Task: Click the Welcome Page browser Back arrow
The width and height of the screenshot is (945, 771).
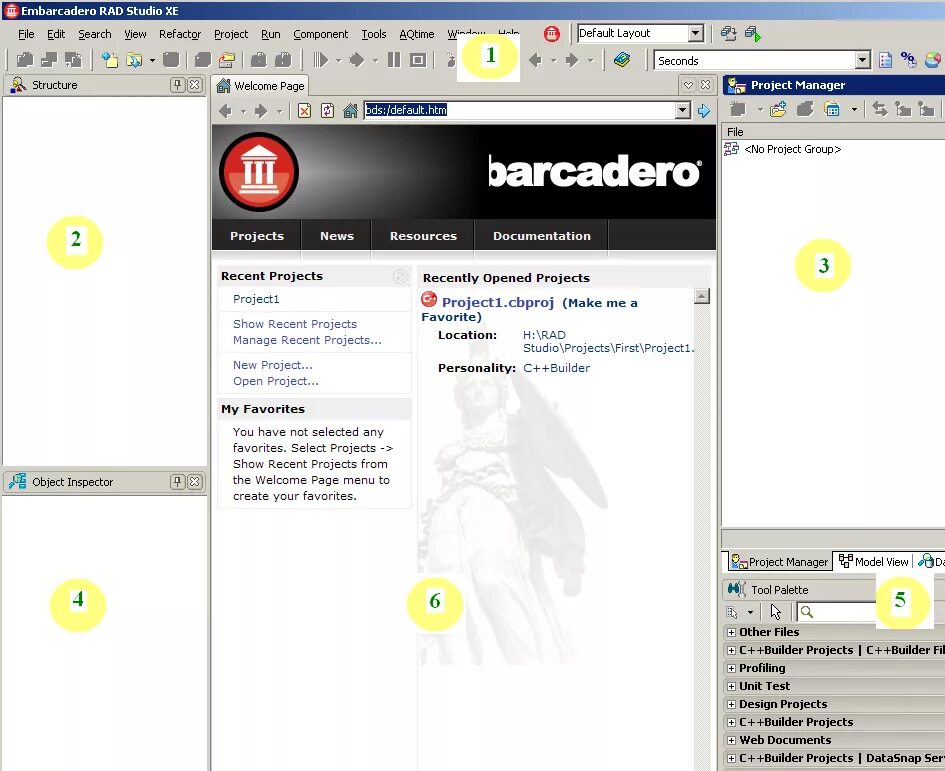Action: pos(225,111)
